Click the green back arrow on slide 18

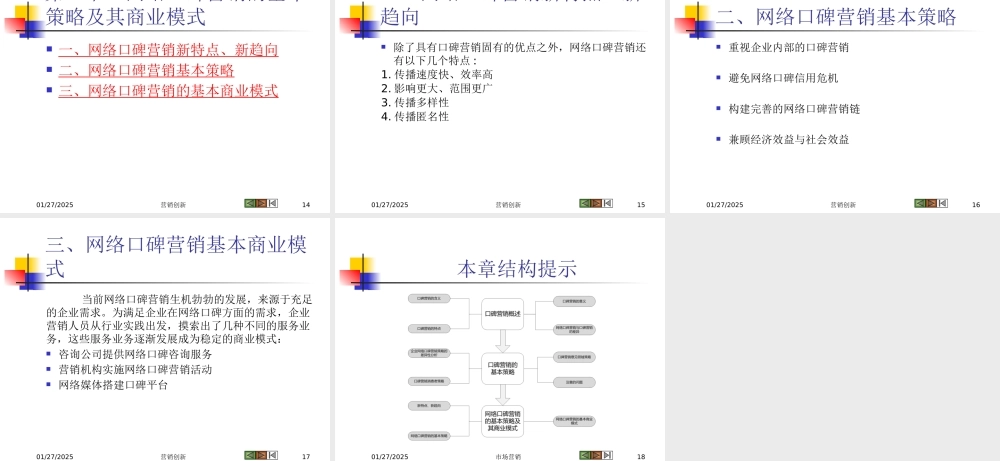pos(585,455)
